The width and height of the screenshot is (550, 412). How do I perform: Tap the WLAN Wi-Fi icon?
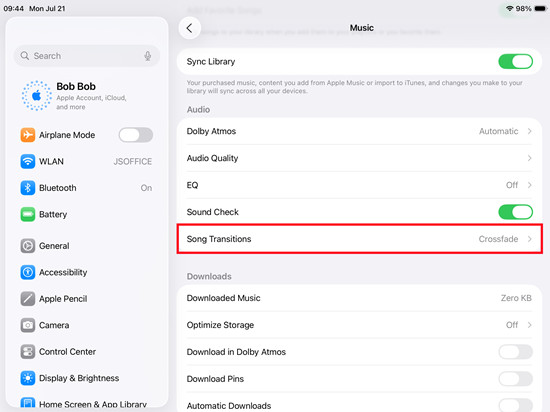pyautogui.click(x=28, y=161)
